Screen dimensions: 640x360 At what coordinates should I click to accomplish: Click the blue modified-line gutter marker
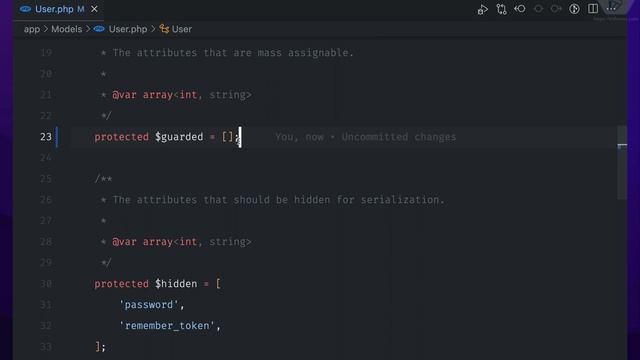pyautogui.click(x=57, y=137)
